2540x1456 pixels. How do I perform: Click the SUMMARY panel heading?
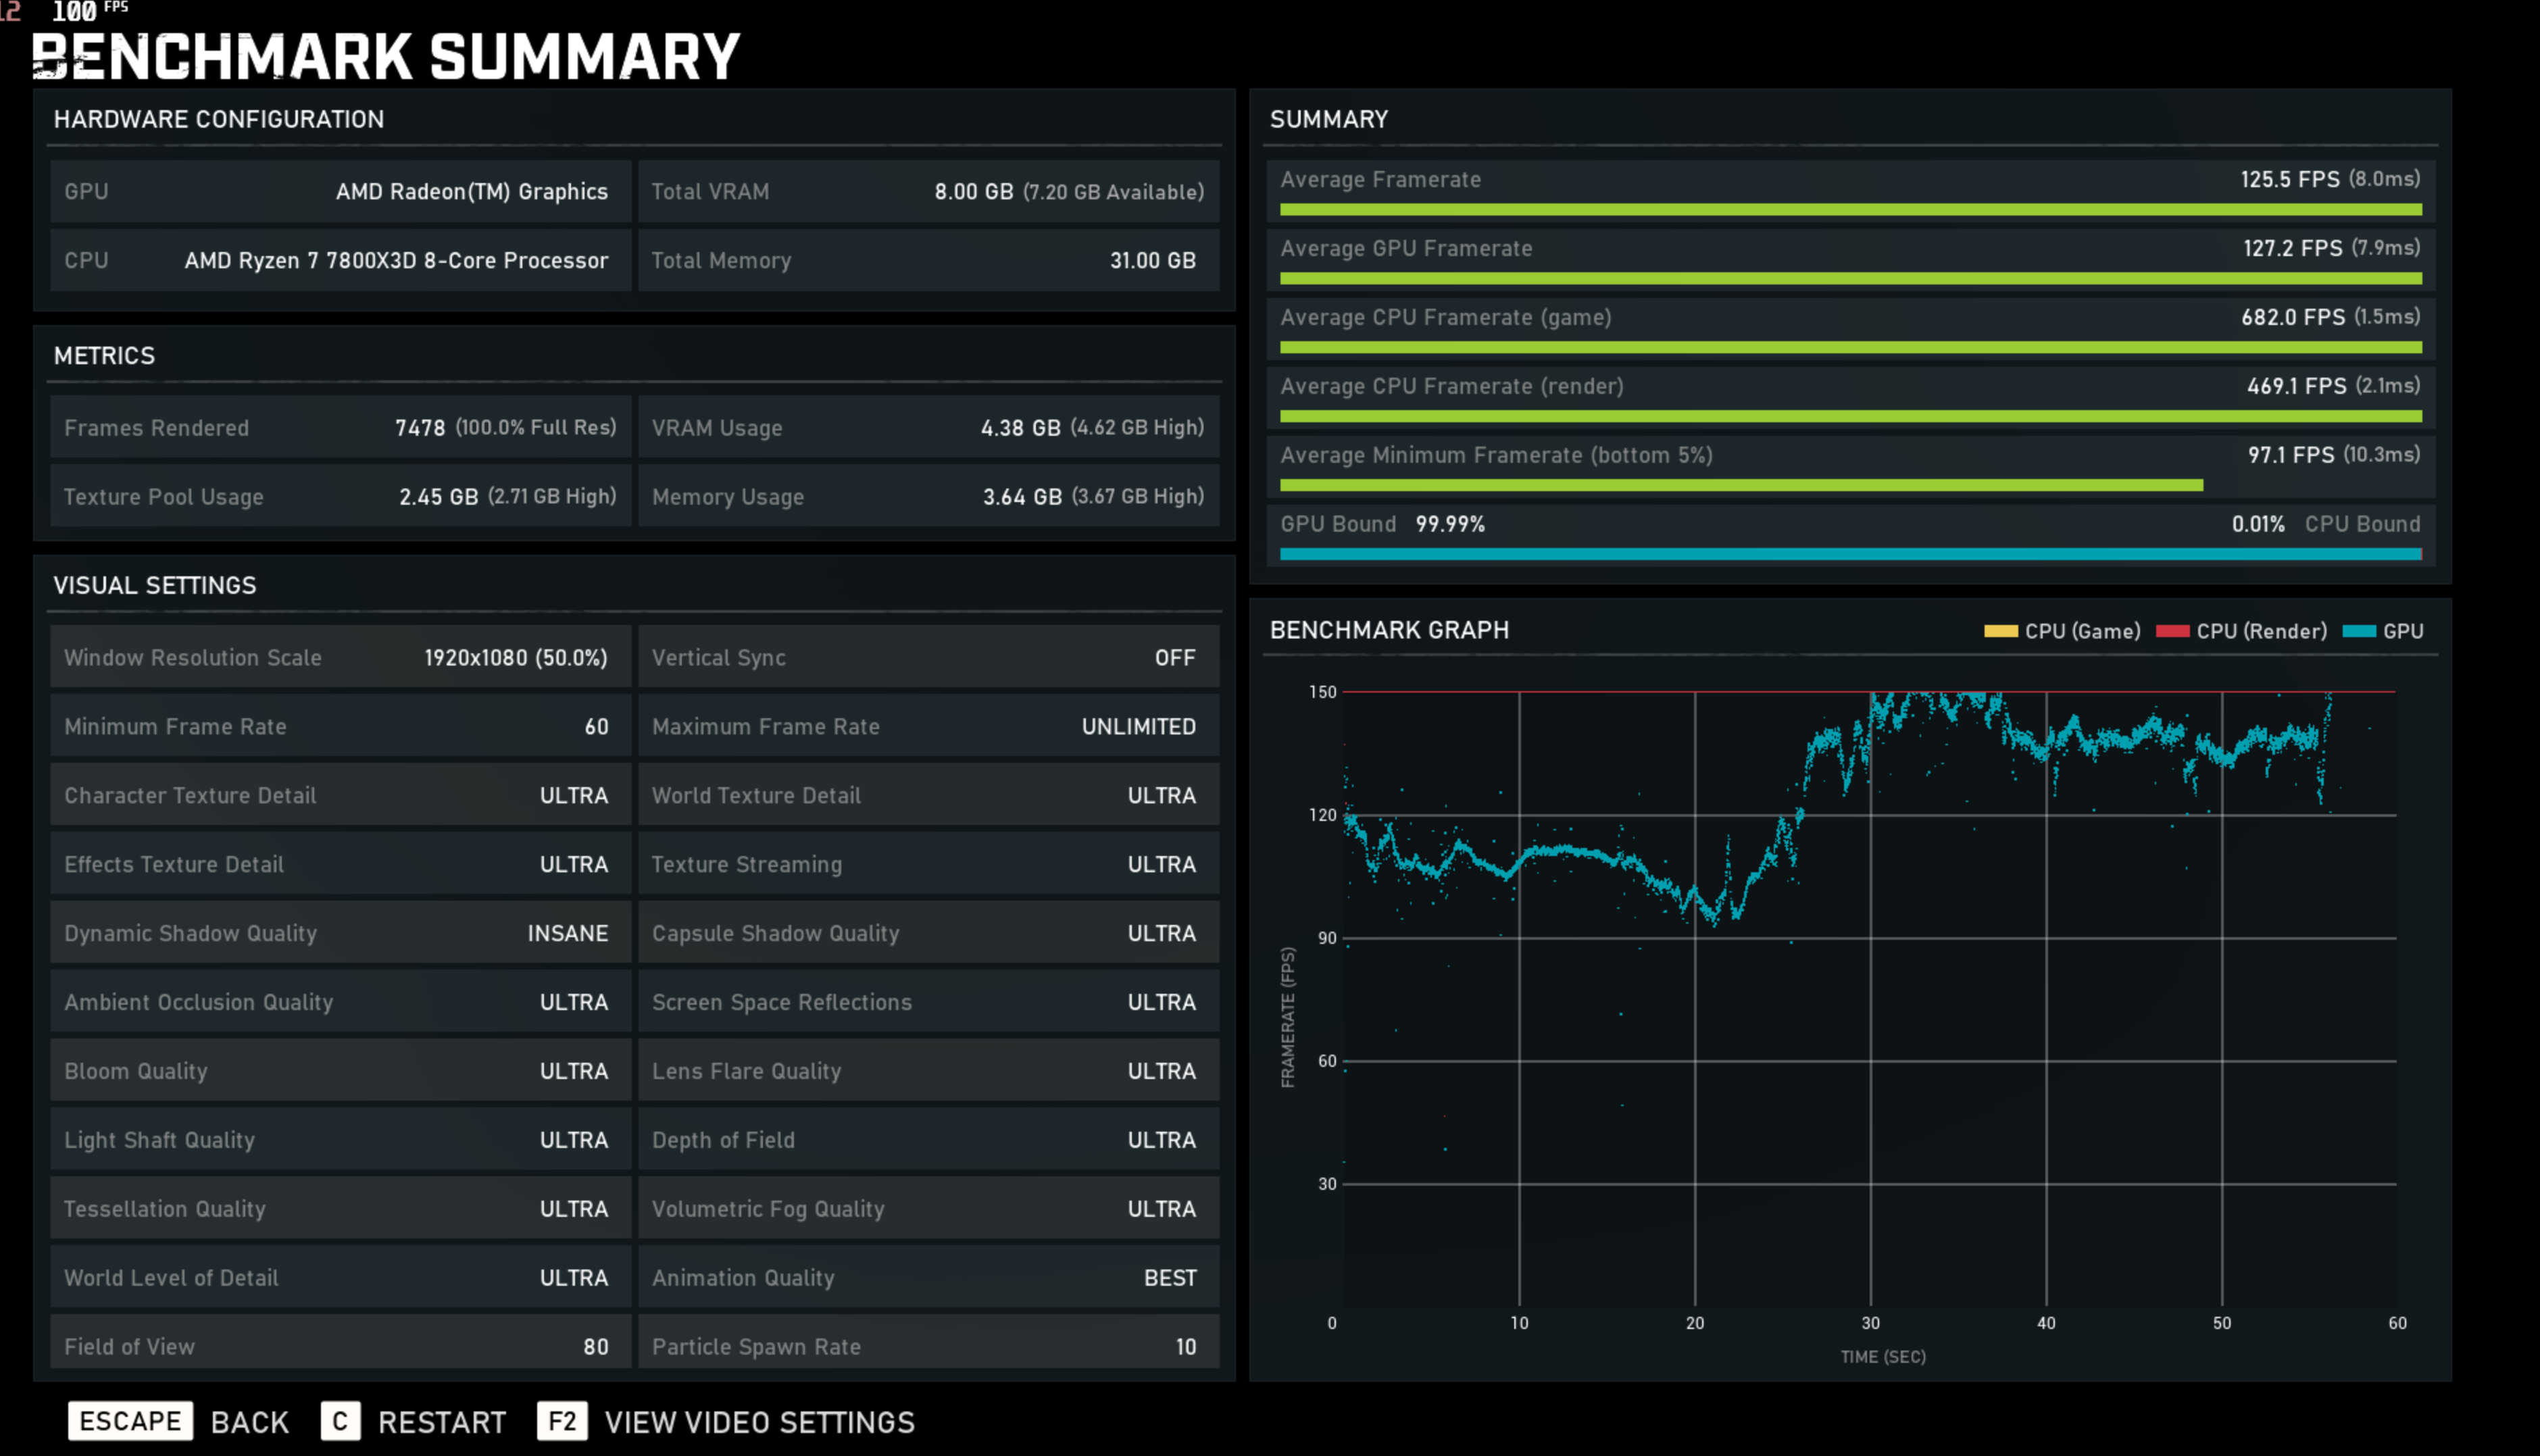1329,119
